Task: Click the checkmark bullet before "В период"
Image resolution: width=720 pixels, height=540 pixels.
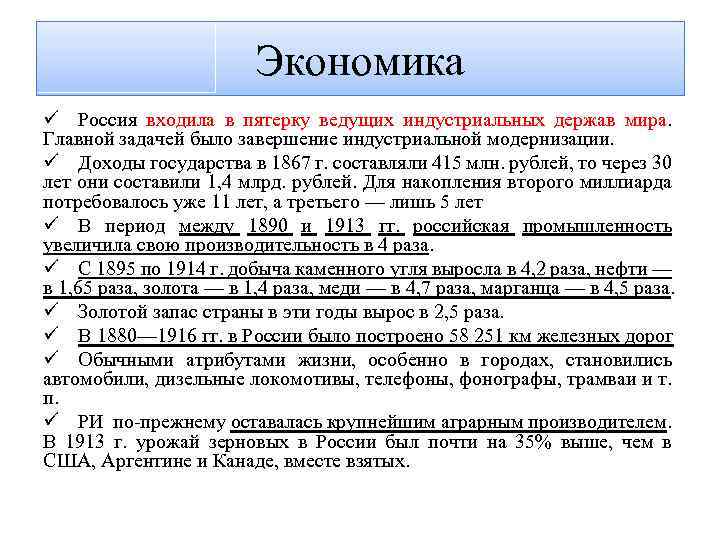Action: 51,224
